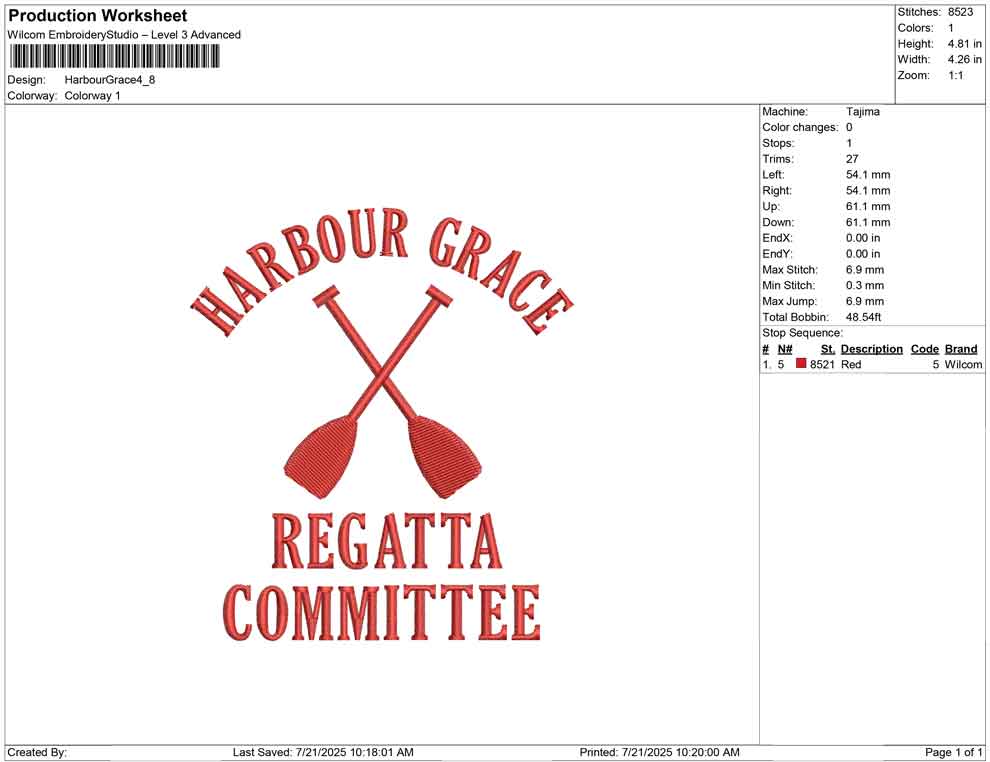Click the "Page 1 of 1" indicator
Image resolution: width=990 pixels, height=762 pixels.
click(953, 752)
